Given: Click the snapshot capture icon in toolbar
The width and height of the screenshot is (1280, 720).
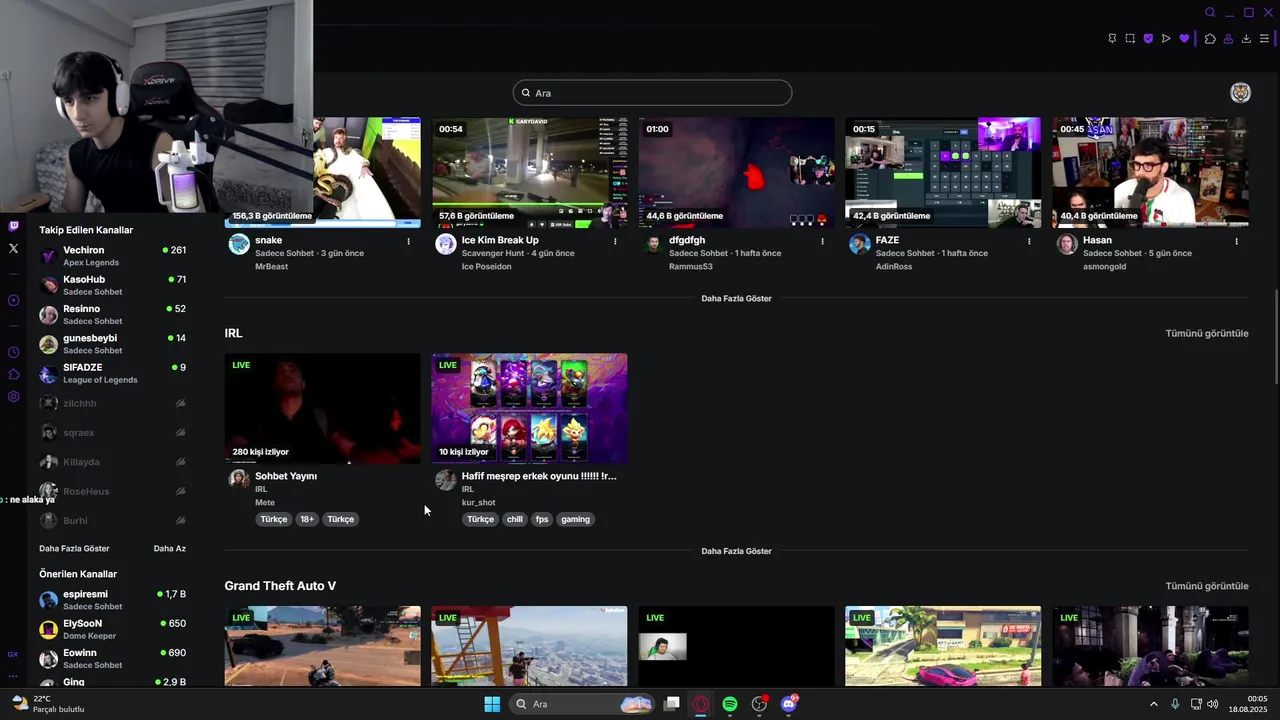Looking at the screenshot, I should [1130, 38].
